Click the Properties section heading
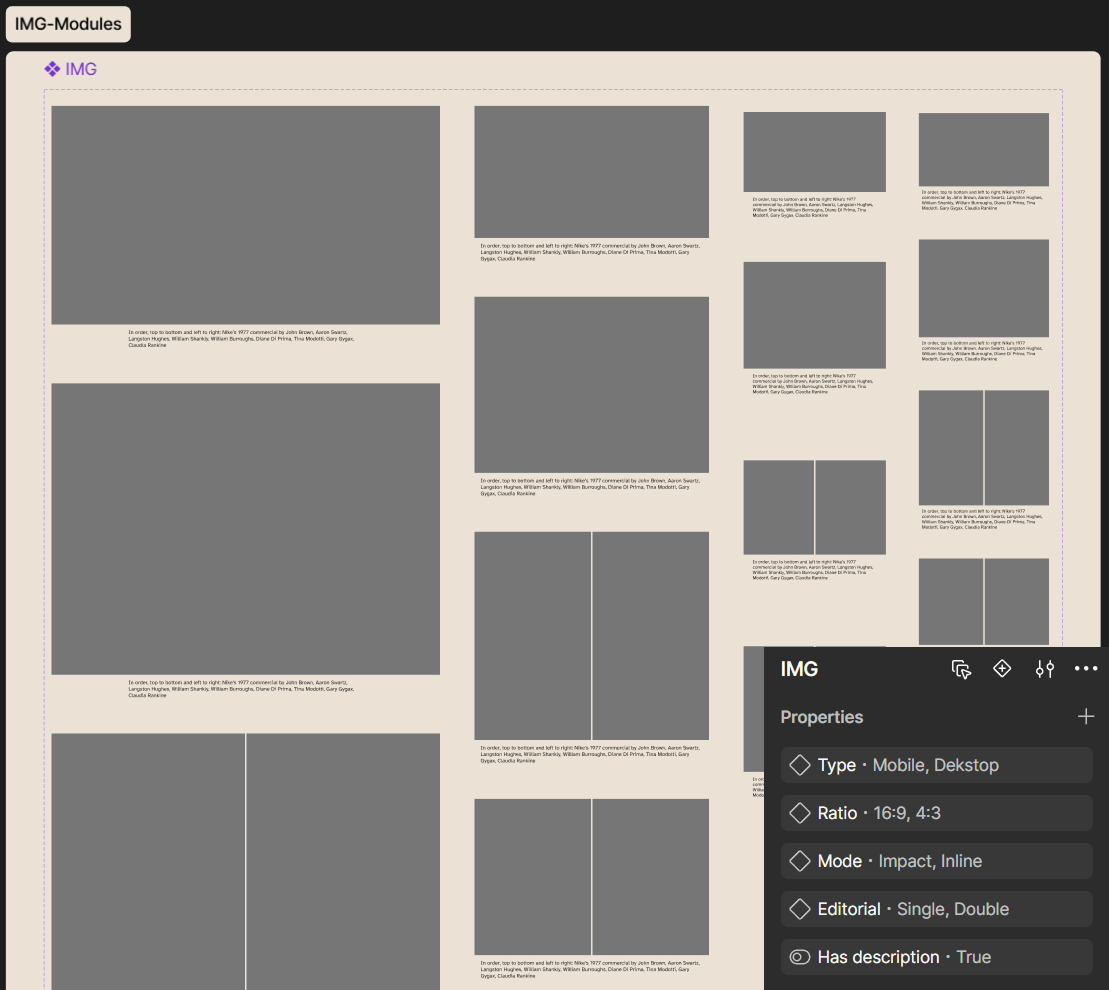1109x990 pixels. [822, 717]
